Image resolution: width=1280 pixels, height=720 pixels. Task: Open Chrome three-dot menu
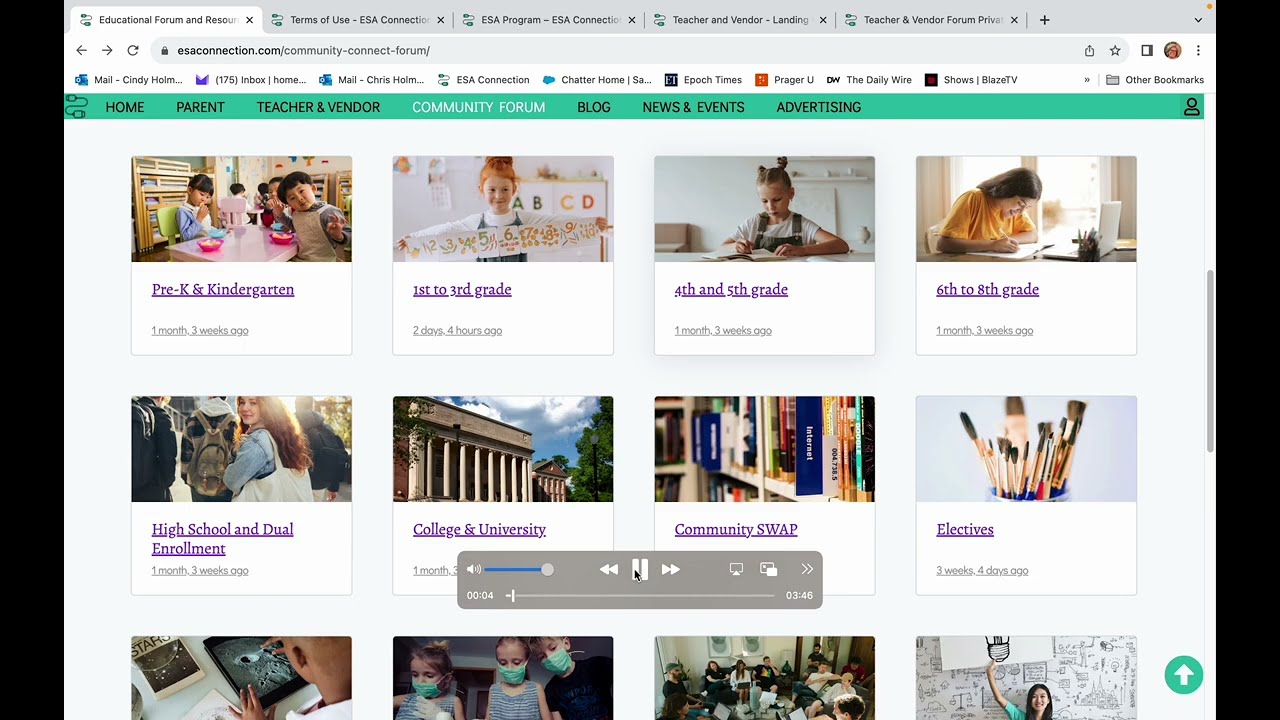pyautogui.click(x=1198, y=50)
